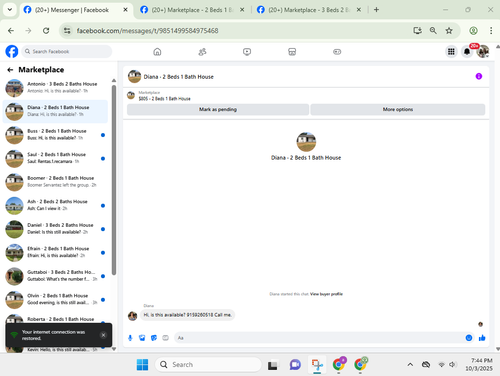The image size is (500, 376).
Task: Click the message text input field
Action: click(318, 338)
